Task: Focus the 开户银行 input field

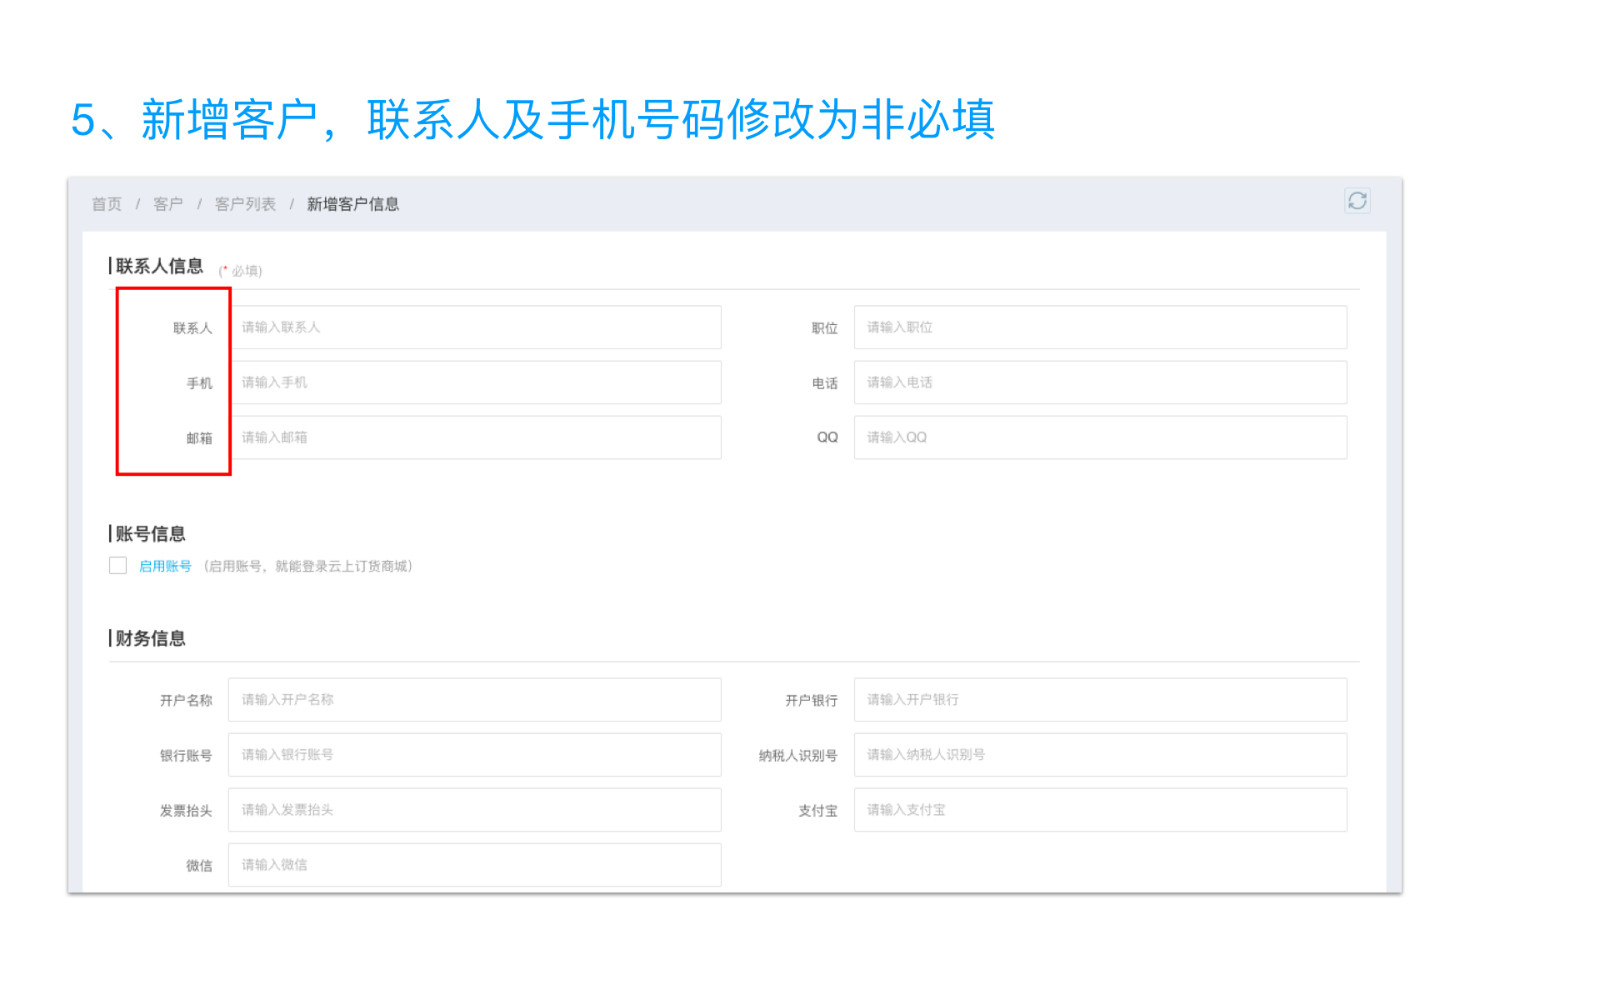Action: (x=1100, y=700)
